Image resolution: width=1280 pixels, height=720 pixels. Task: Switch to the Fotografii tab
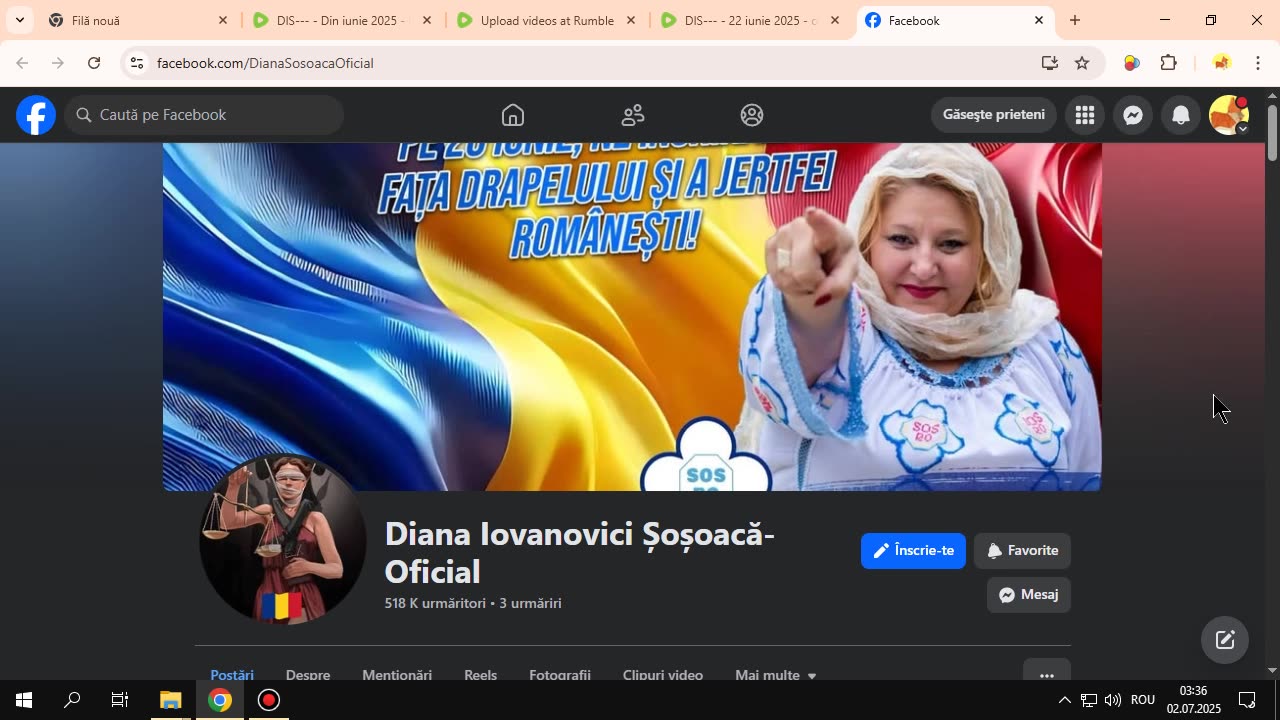(560, 675)
